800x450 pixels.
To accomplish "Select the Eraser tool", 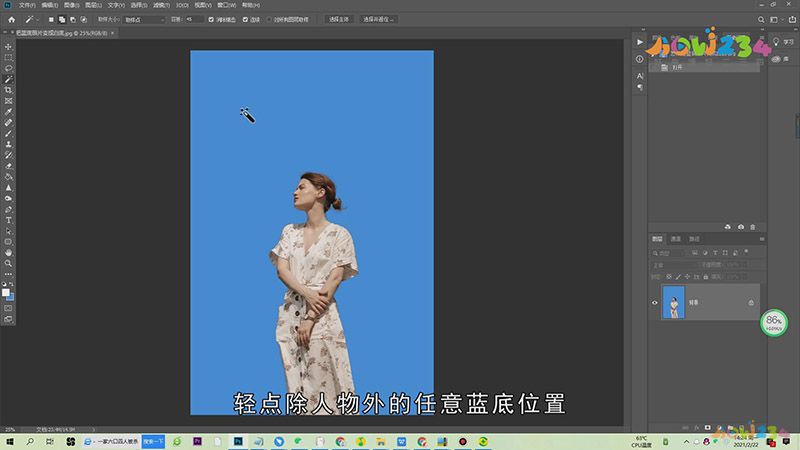I will (8, 166).
